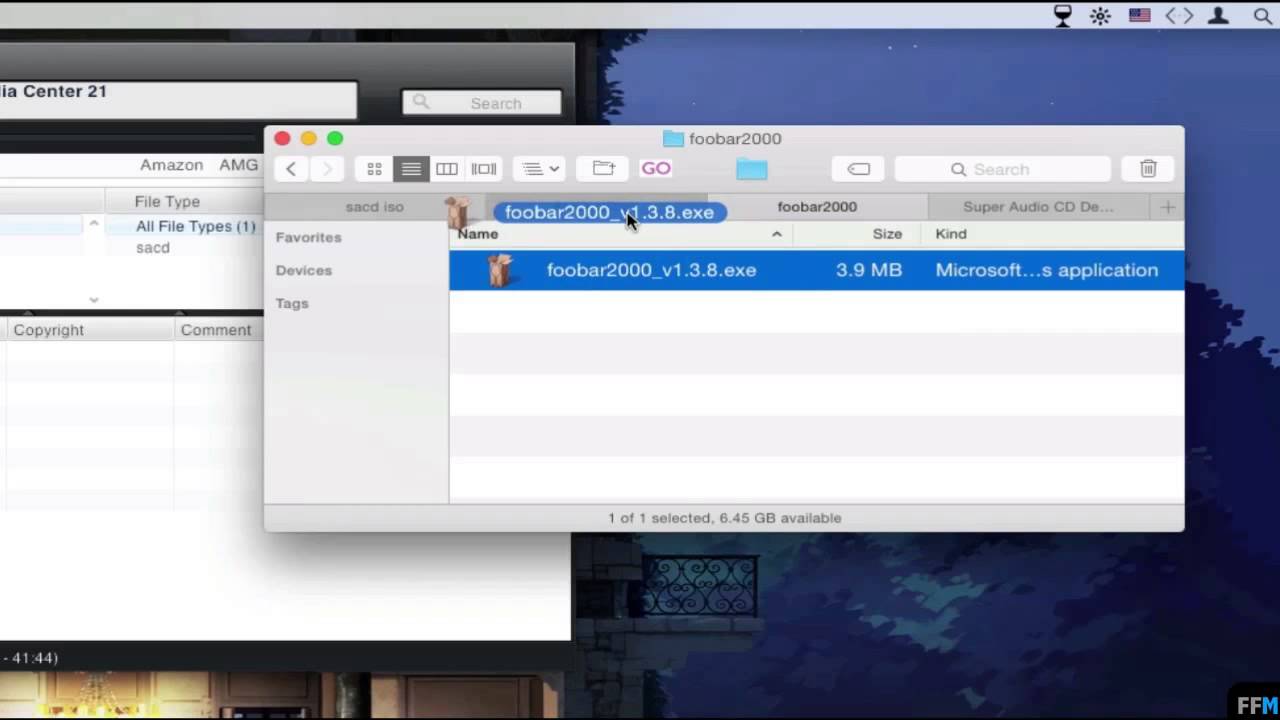Open the Amazon link in Media Center
The width and height of the screenshot is (1280, 720).
click(x=171, y=165)
